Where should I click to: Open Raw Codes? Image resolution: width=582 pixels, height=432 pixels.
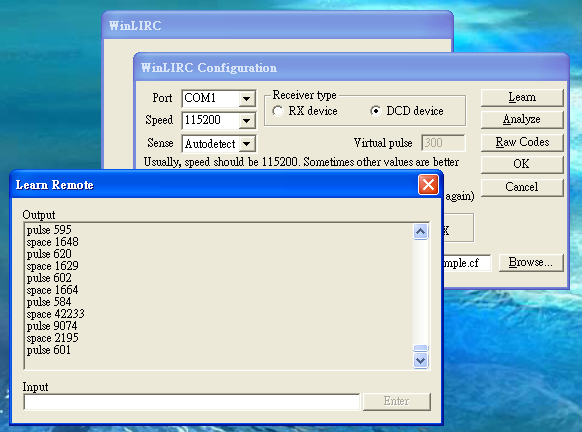pyautogui.click(x=522, y=142)
